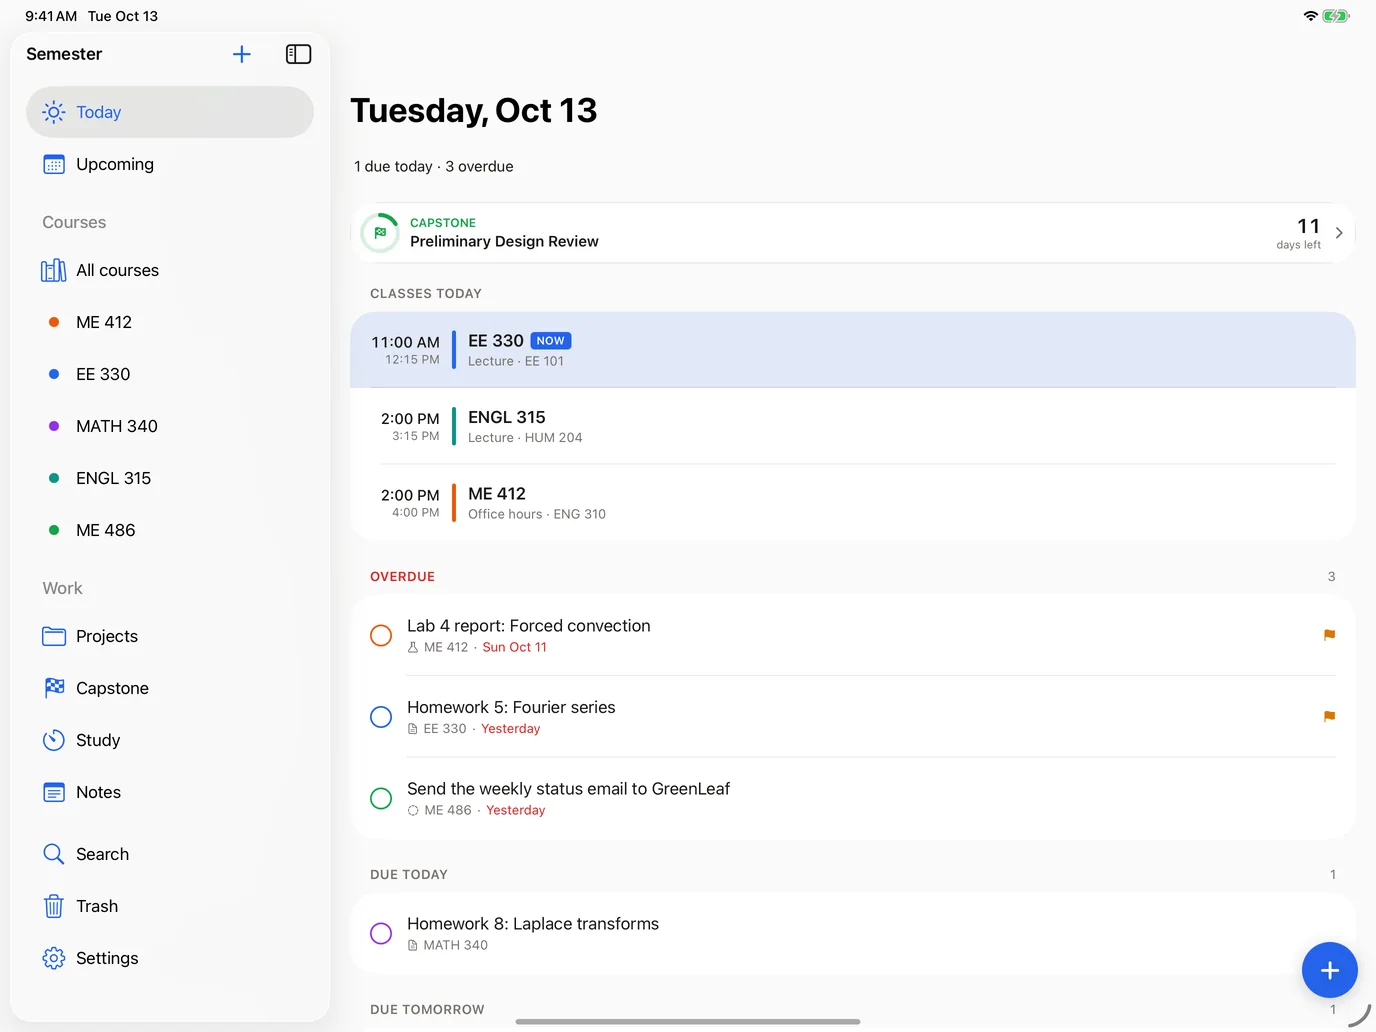
Task: Open the ME 486 course
Action: point(170,530)
